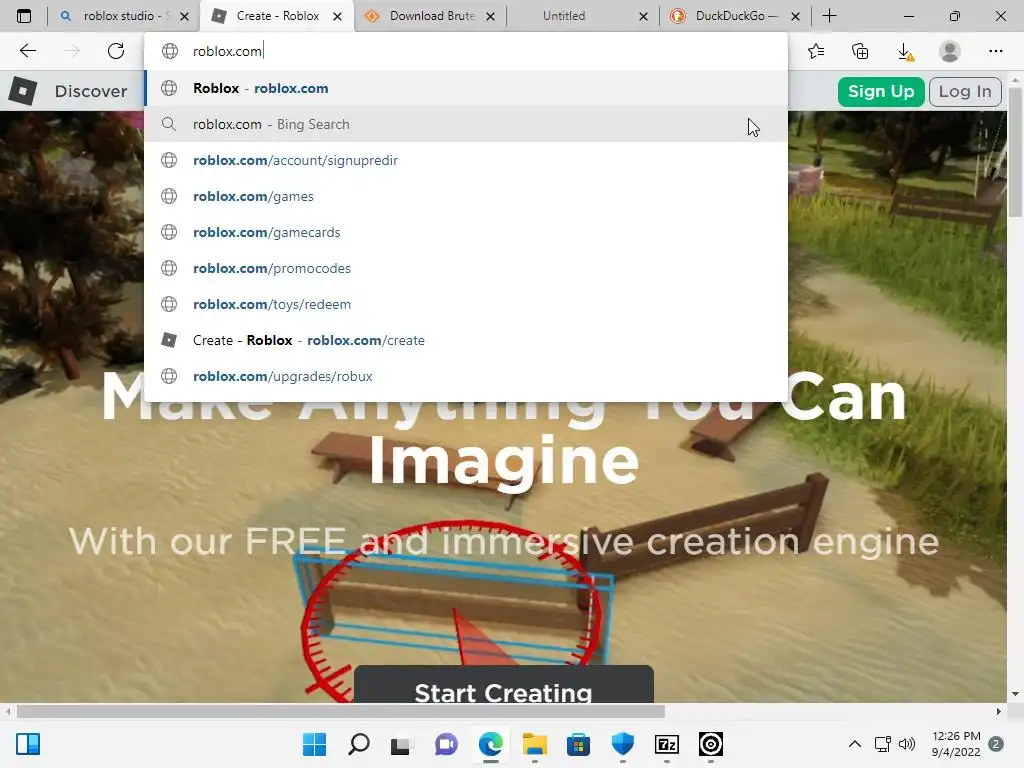Open the 7-Zip taskbar icon
This screenshot has height=768, width=1024.
point(667,744)
